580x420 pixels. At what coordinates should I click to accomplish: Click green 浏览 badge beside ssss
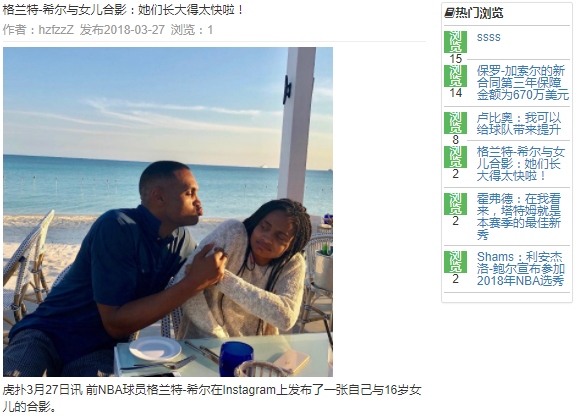click(455, 42)
